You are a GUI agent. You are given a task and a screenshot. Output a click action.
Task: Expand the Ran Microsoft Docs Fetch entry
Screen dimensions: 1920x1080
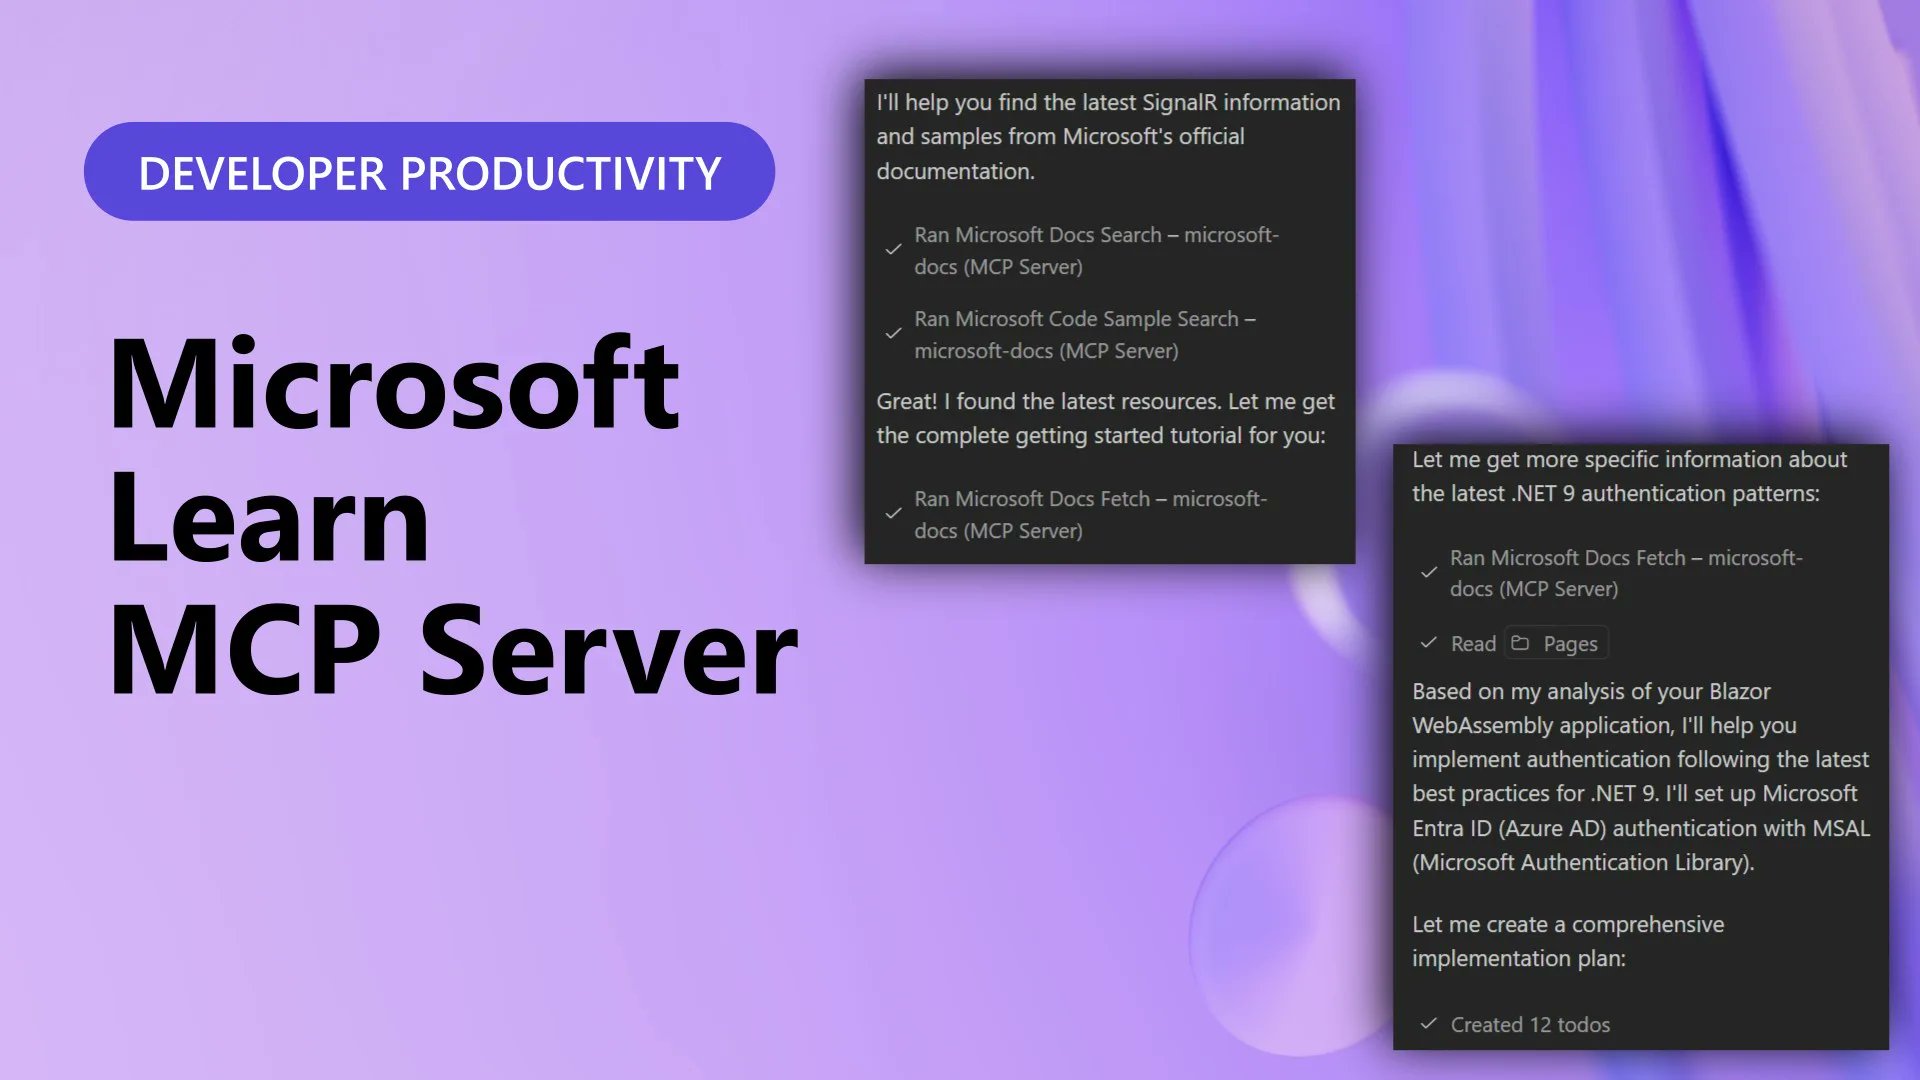tap(1090, 514)
